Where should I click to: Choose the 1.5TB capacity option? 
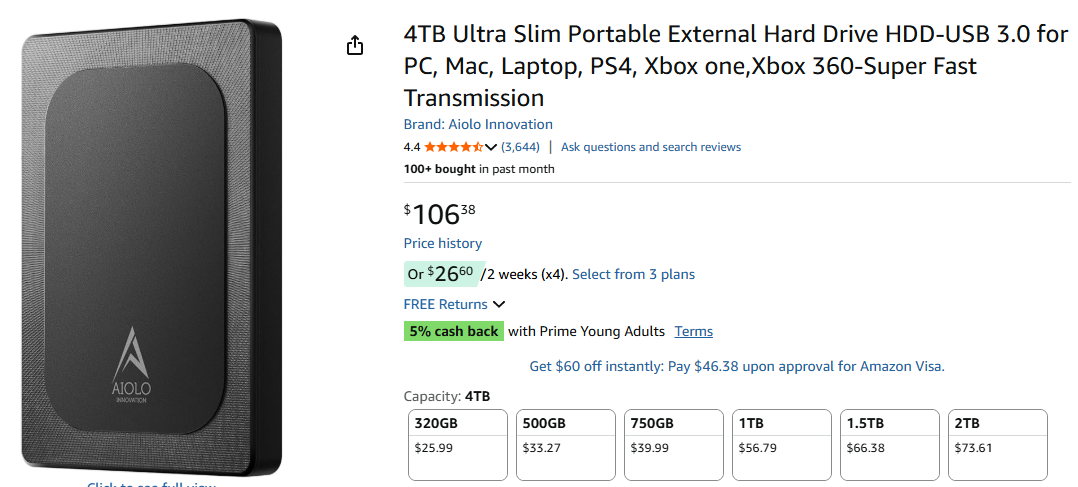pos(890,435)
